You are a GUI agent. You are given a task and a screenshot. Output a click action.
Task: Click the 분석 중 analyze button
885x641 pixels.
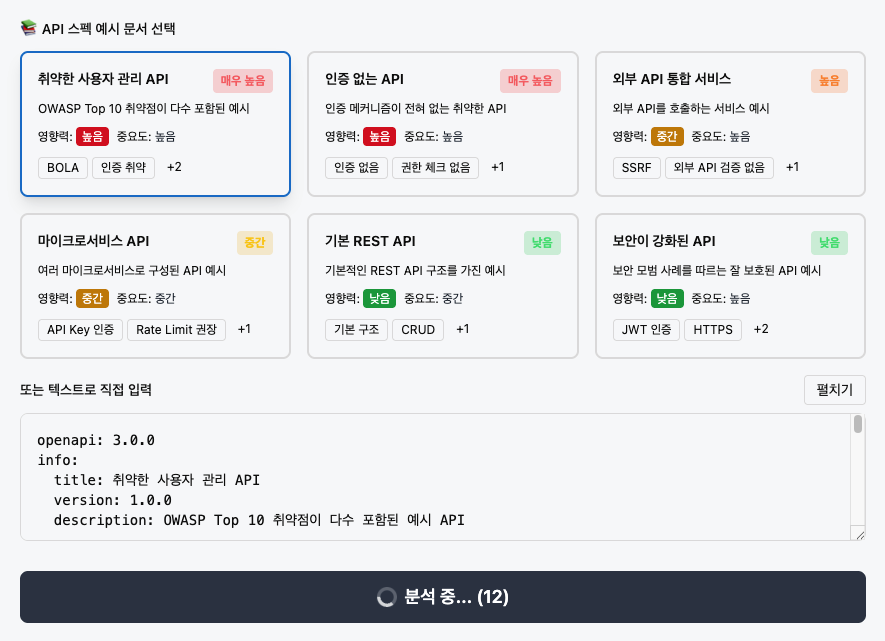[443, 597]
